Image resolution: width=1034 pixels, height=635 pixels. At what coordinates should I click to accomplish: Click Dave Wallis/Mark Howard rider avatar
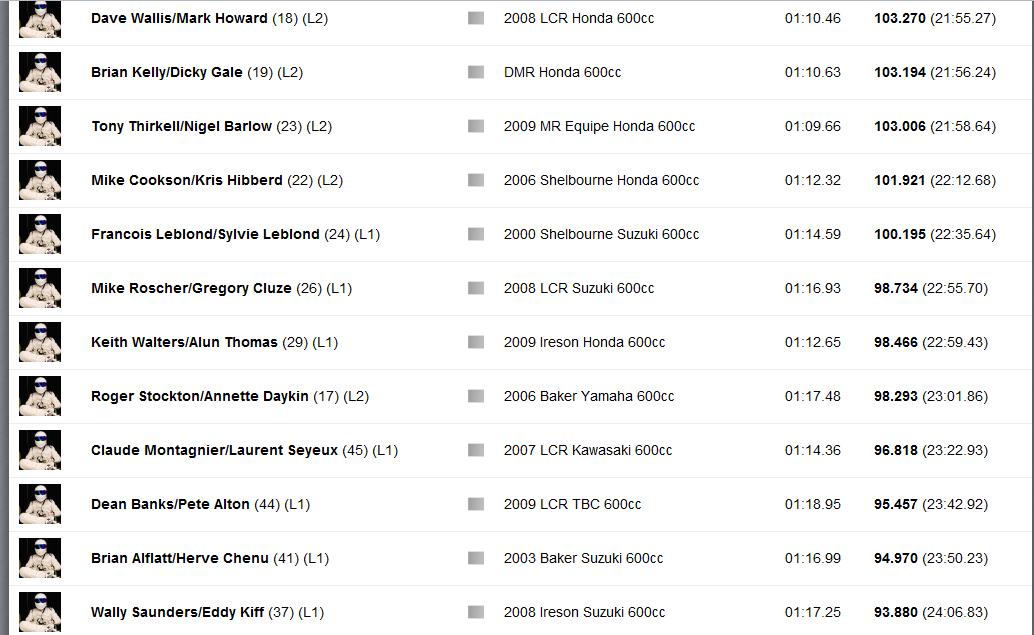[40, 19]
